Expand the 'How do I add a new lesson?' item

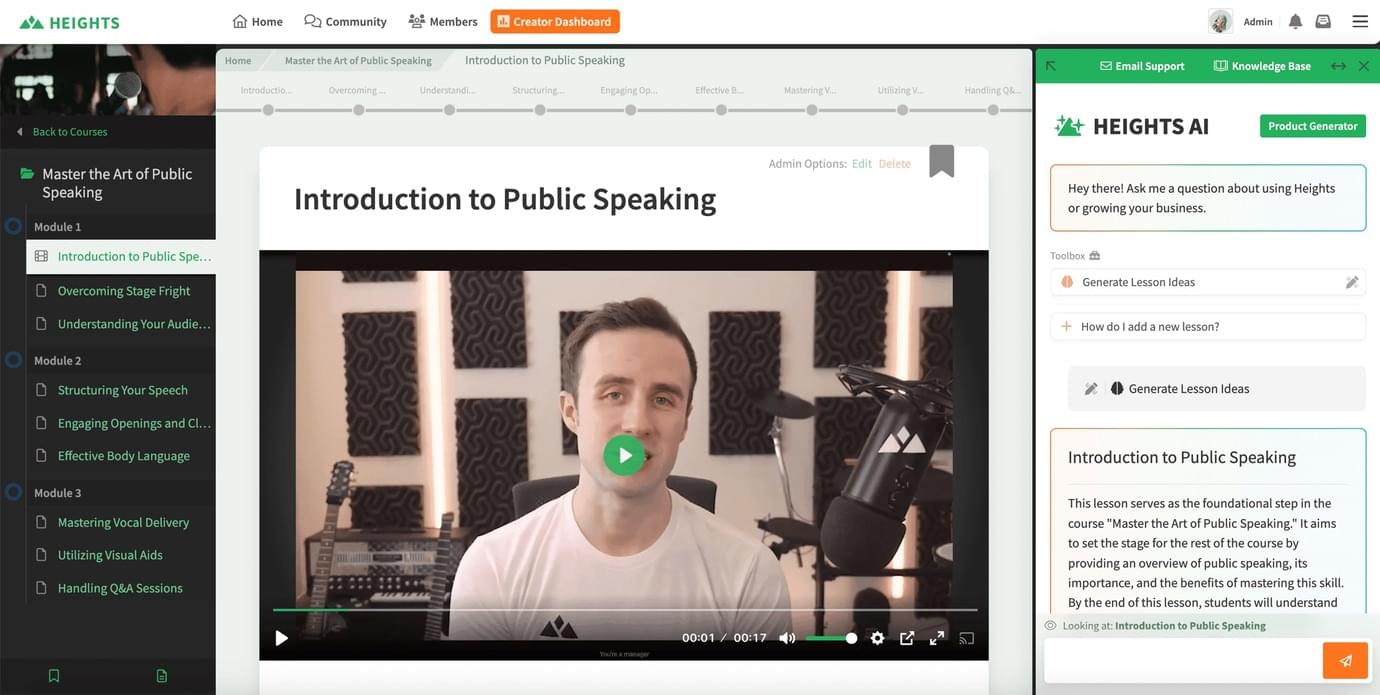1208,326
